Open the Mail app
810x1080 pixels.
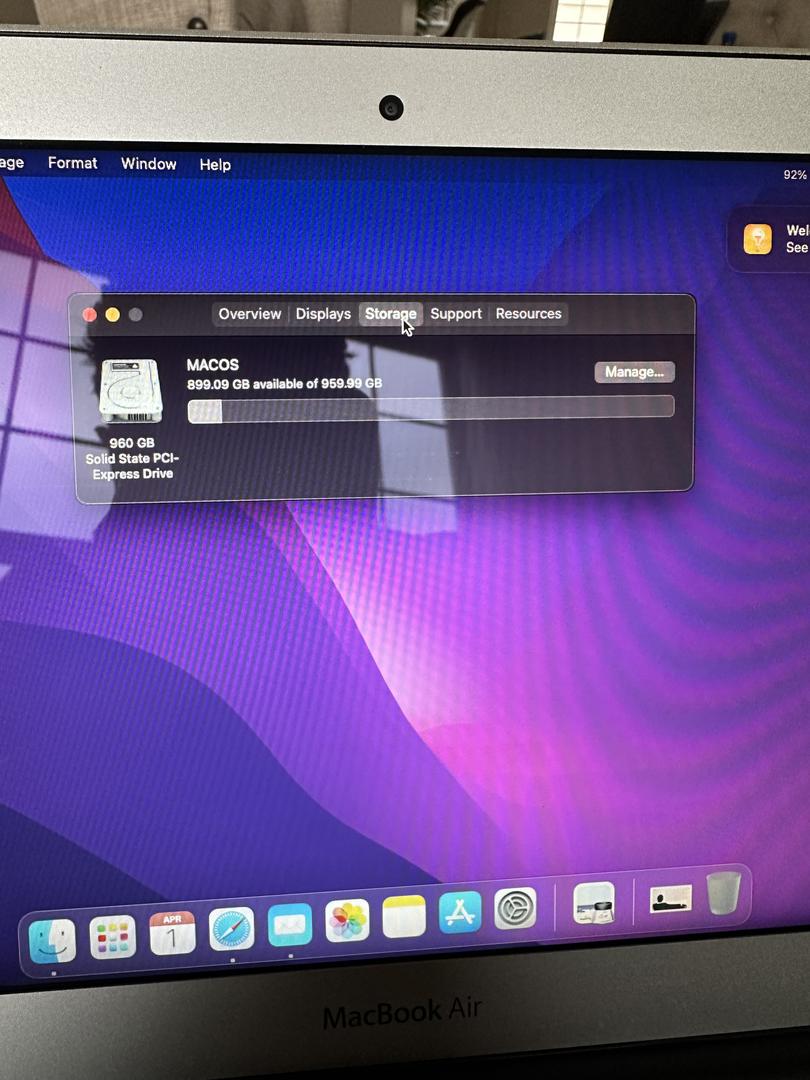pos(289,925)
